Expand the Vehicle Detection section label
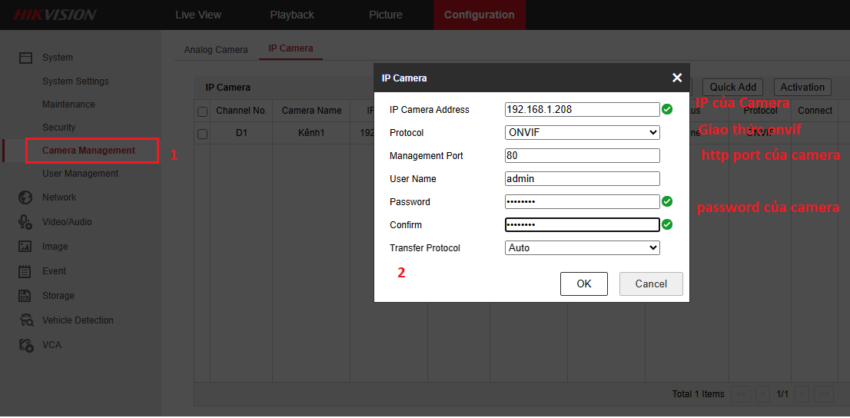Viewport: 850px width, 418px height. click(78, 320)
